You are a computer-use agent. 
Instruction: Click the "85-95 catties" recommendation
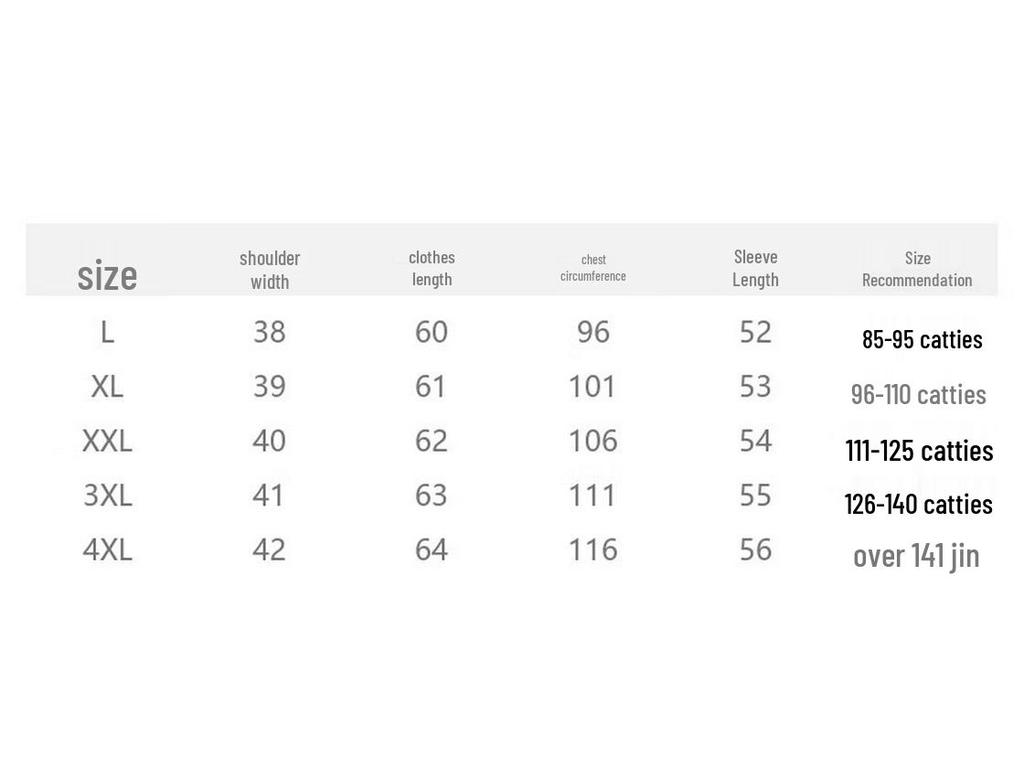922,340
